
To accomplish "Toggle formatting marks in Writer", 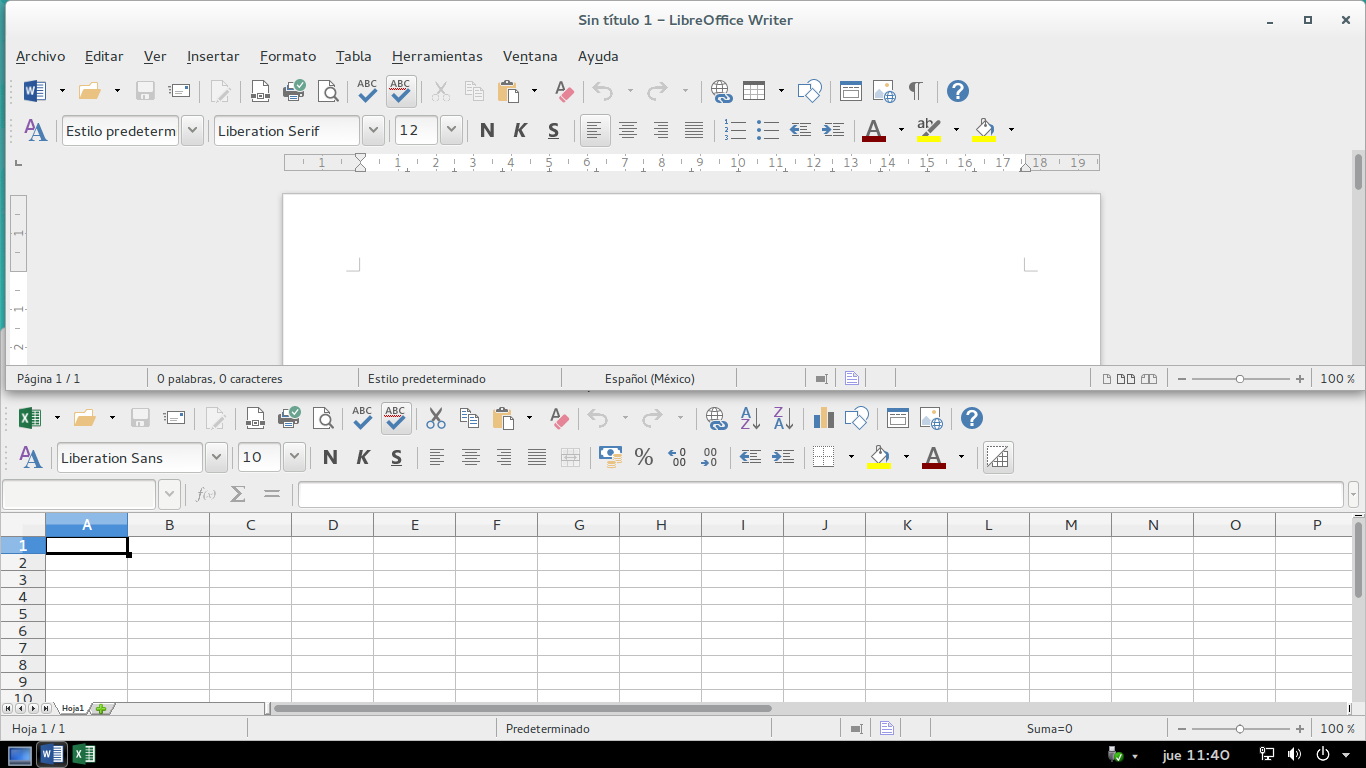I will pyautogui.click(x=915, y=90).
